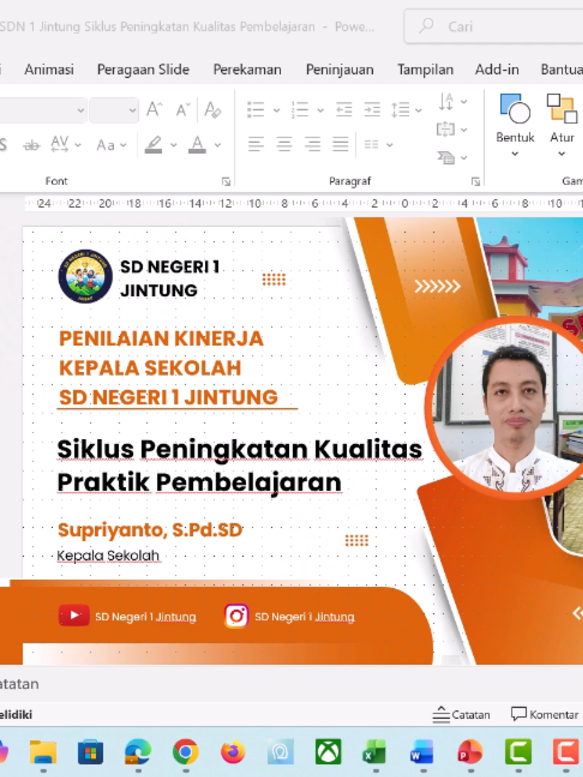Align text left

[x=256, y=145]
